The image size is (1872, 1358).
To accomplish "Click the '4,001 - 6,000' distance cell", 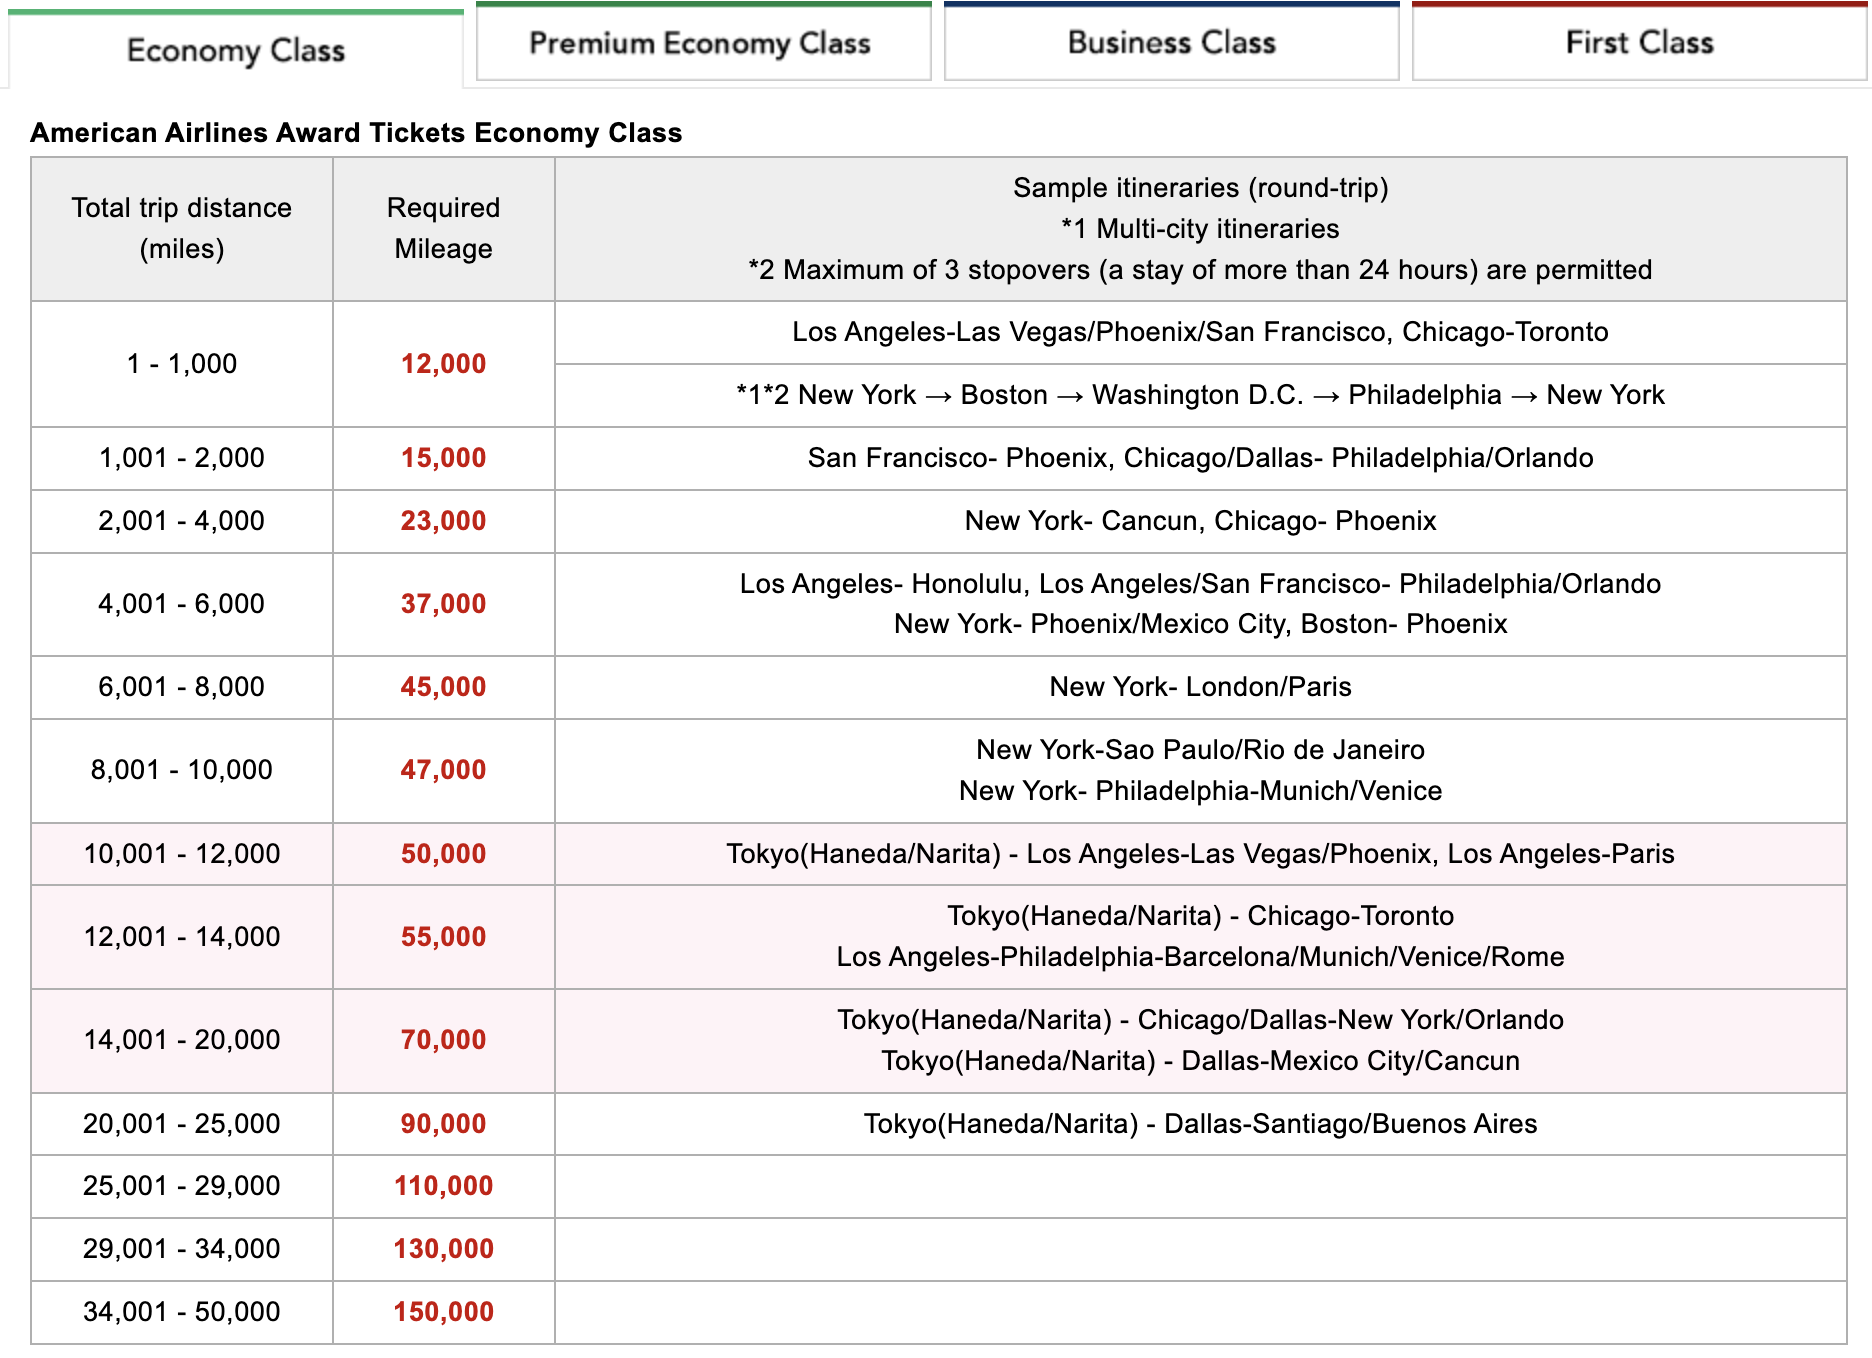I will click(x=182, y=604).
